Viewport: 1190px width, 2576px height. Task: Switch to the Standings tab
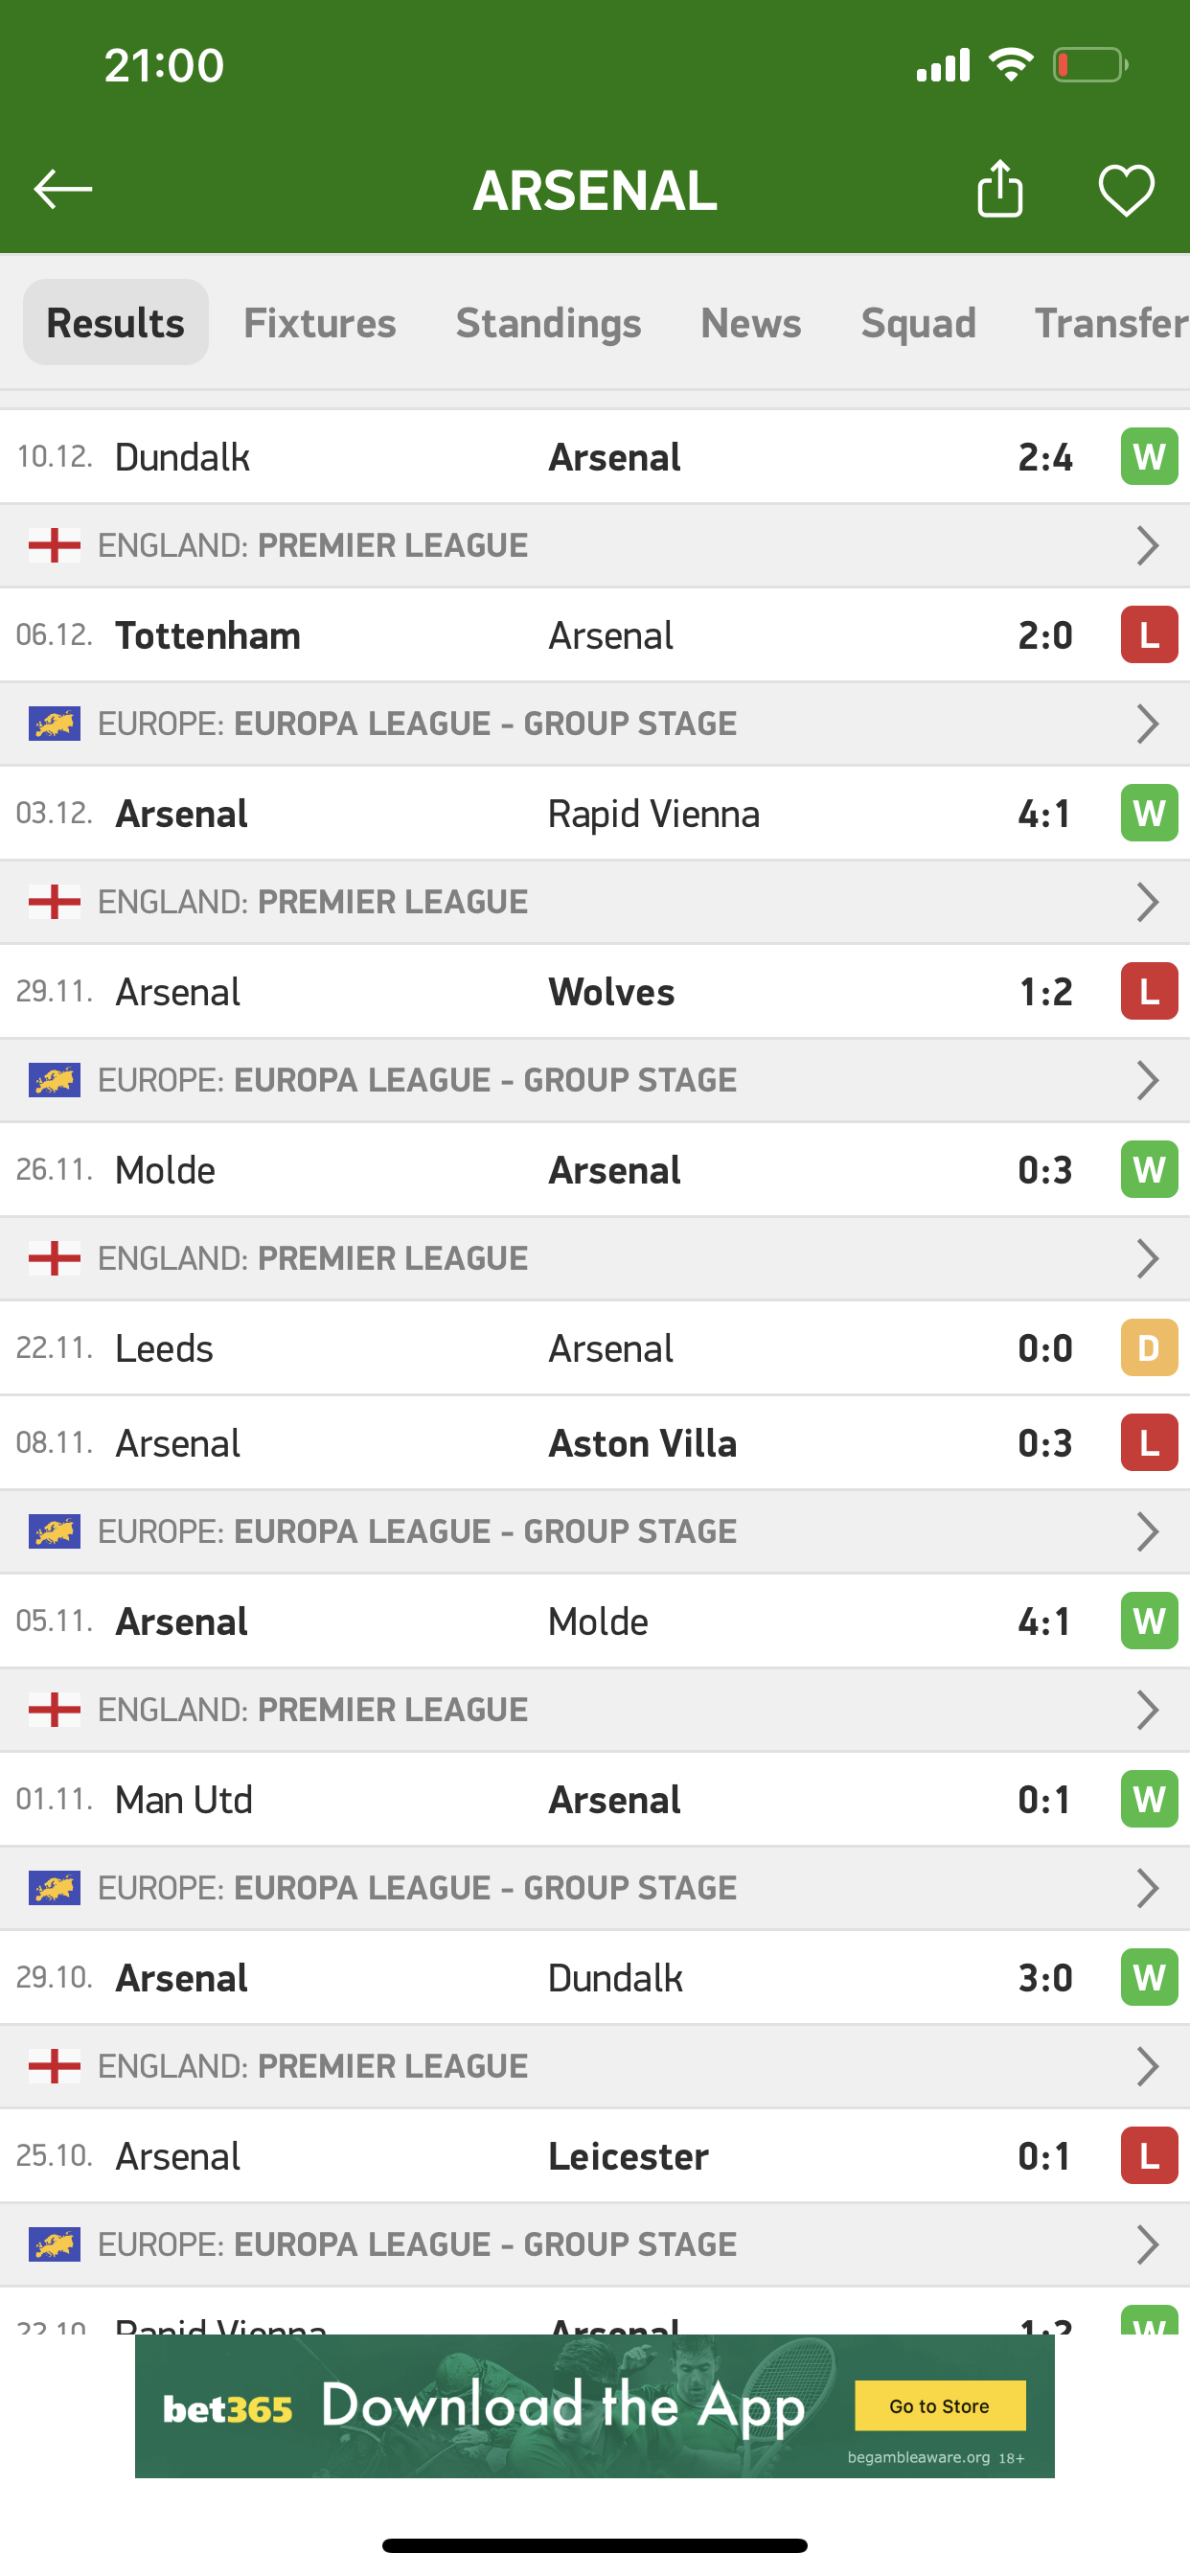[548, 323]
